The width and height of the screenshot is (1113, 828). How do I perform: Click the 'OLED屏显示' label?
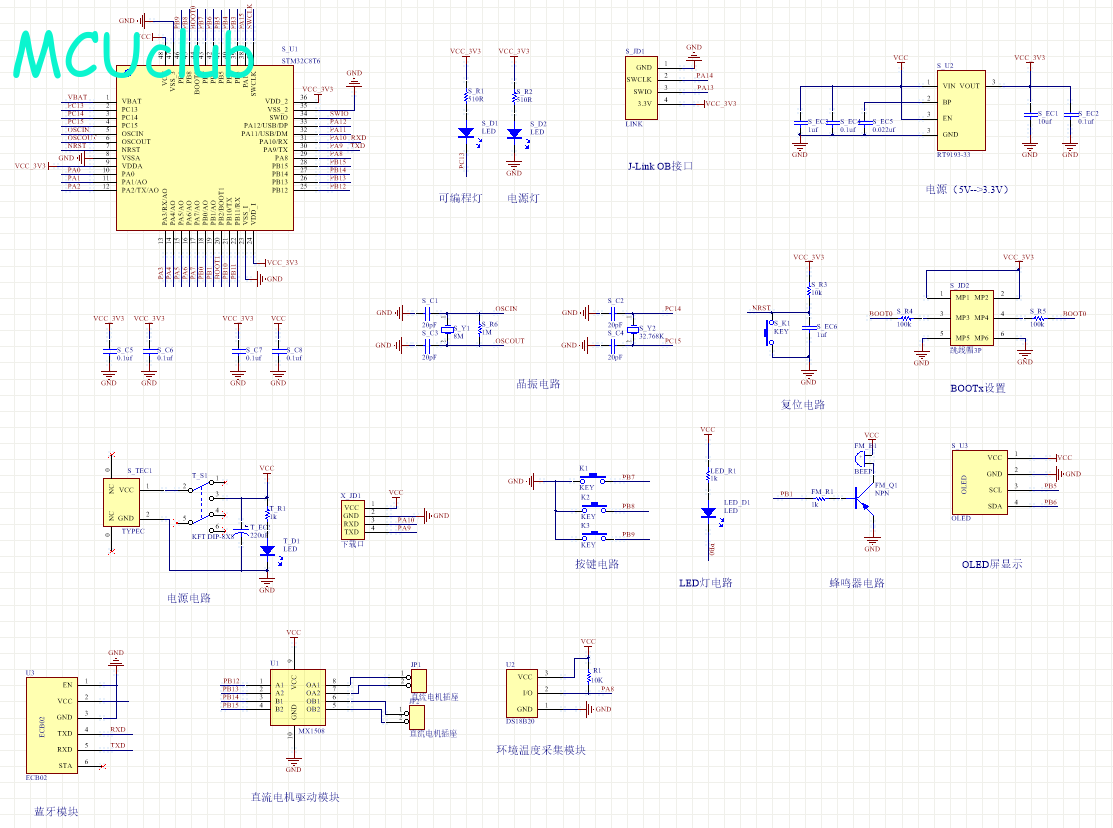click(x=992, y=565)
